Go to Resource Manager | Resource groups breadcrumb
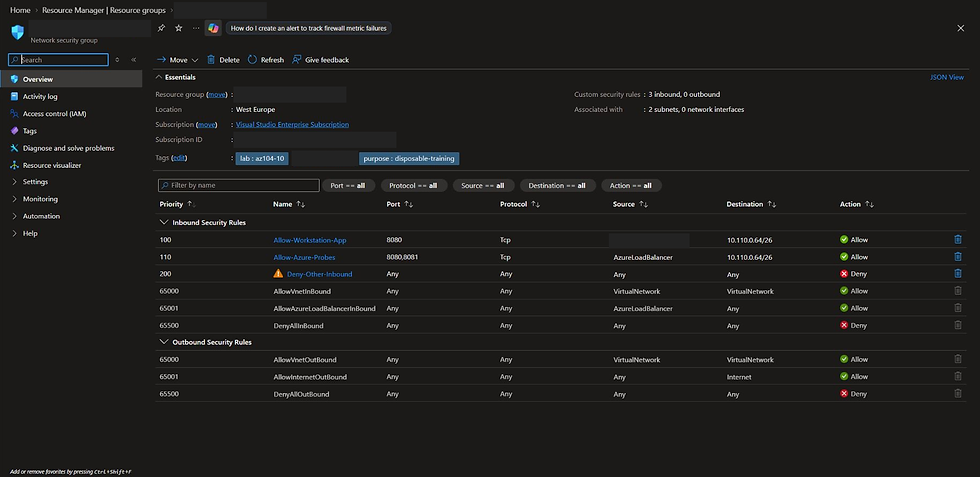980x477 pixels. (104, 11)
